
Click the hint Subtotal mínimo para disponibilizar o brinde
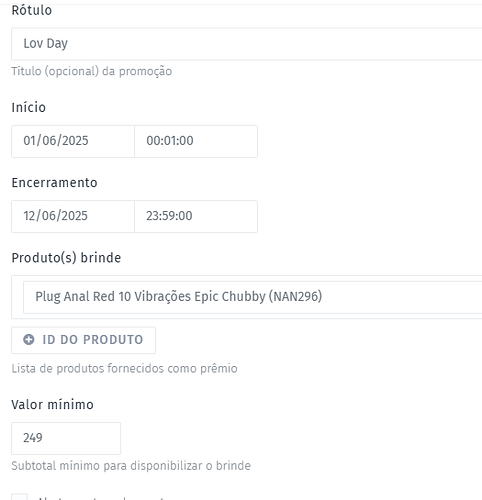[x=131, y=466]
